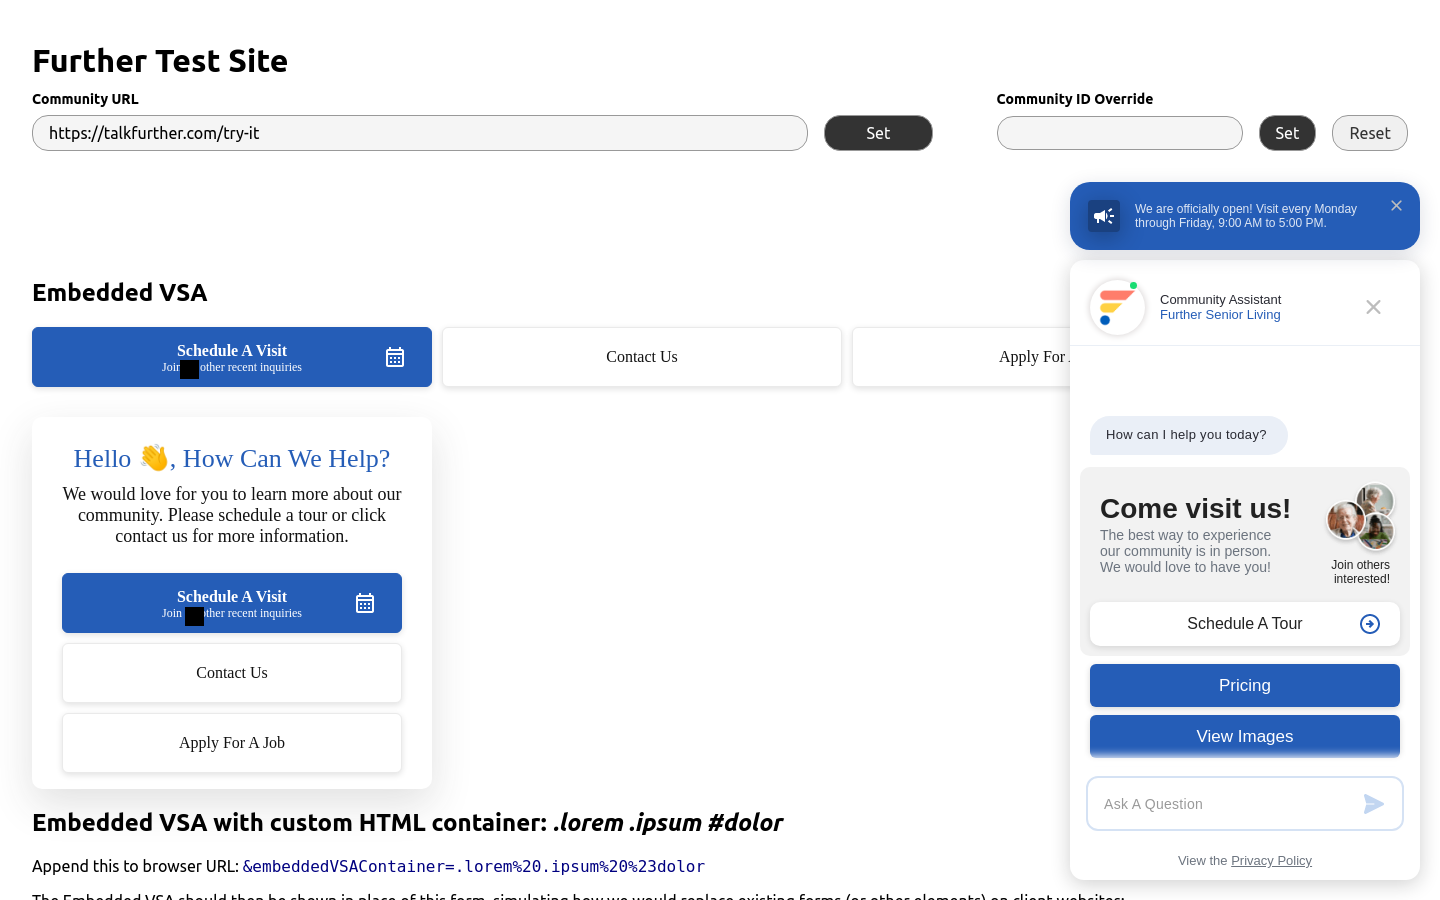Open the Privacy Policy link
The image size is (1440, 900).
point(1271,861)
